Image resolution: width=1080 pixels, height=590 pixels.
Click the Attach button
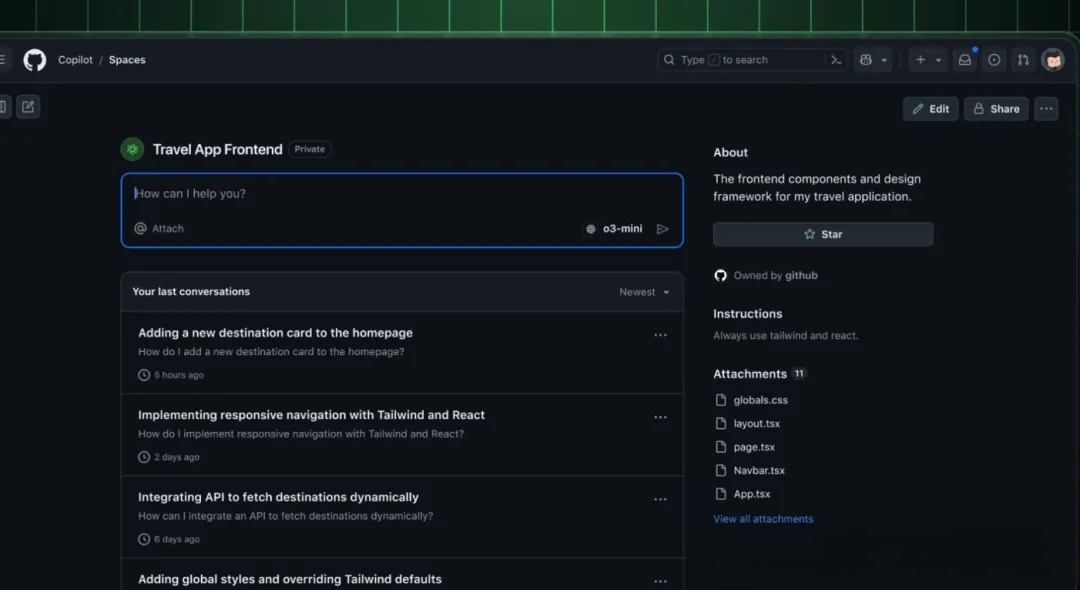coord(159,229)
